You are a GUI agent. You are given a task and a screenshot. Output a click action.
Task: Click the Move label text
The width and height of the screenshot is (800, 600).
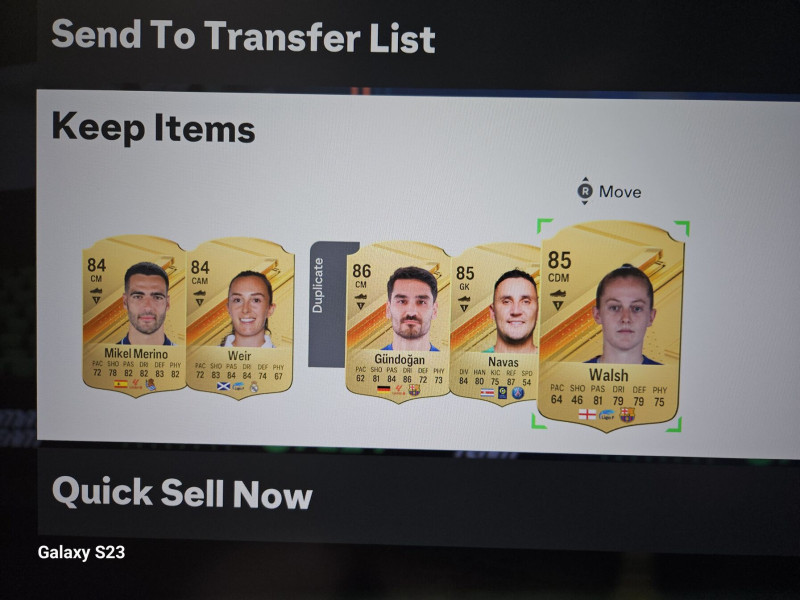coord(620,192)
